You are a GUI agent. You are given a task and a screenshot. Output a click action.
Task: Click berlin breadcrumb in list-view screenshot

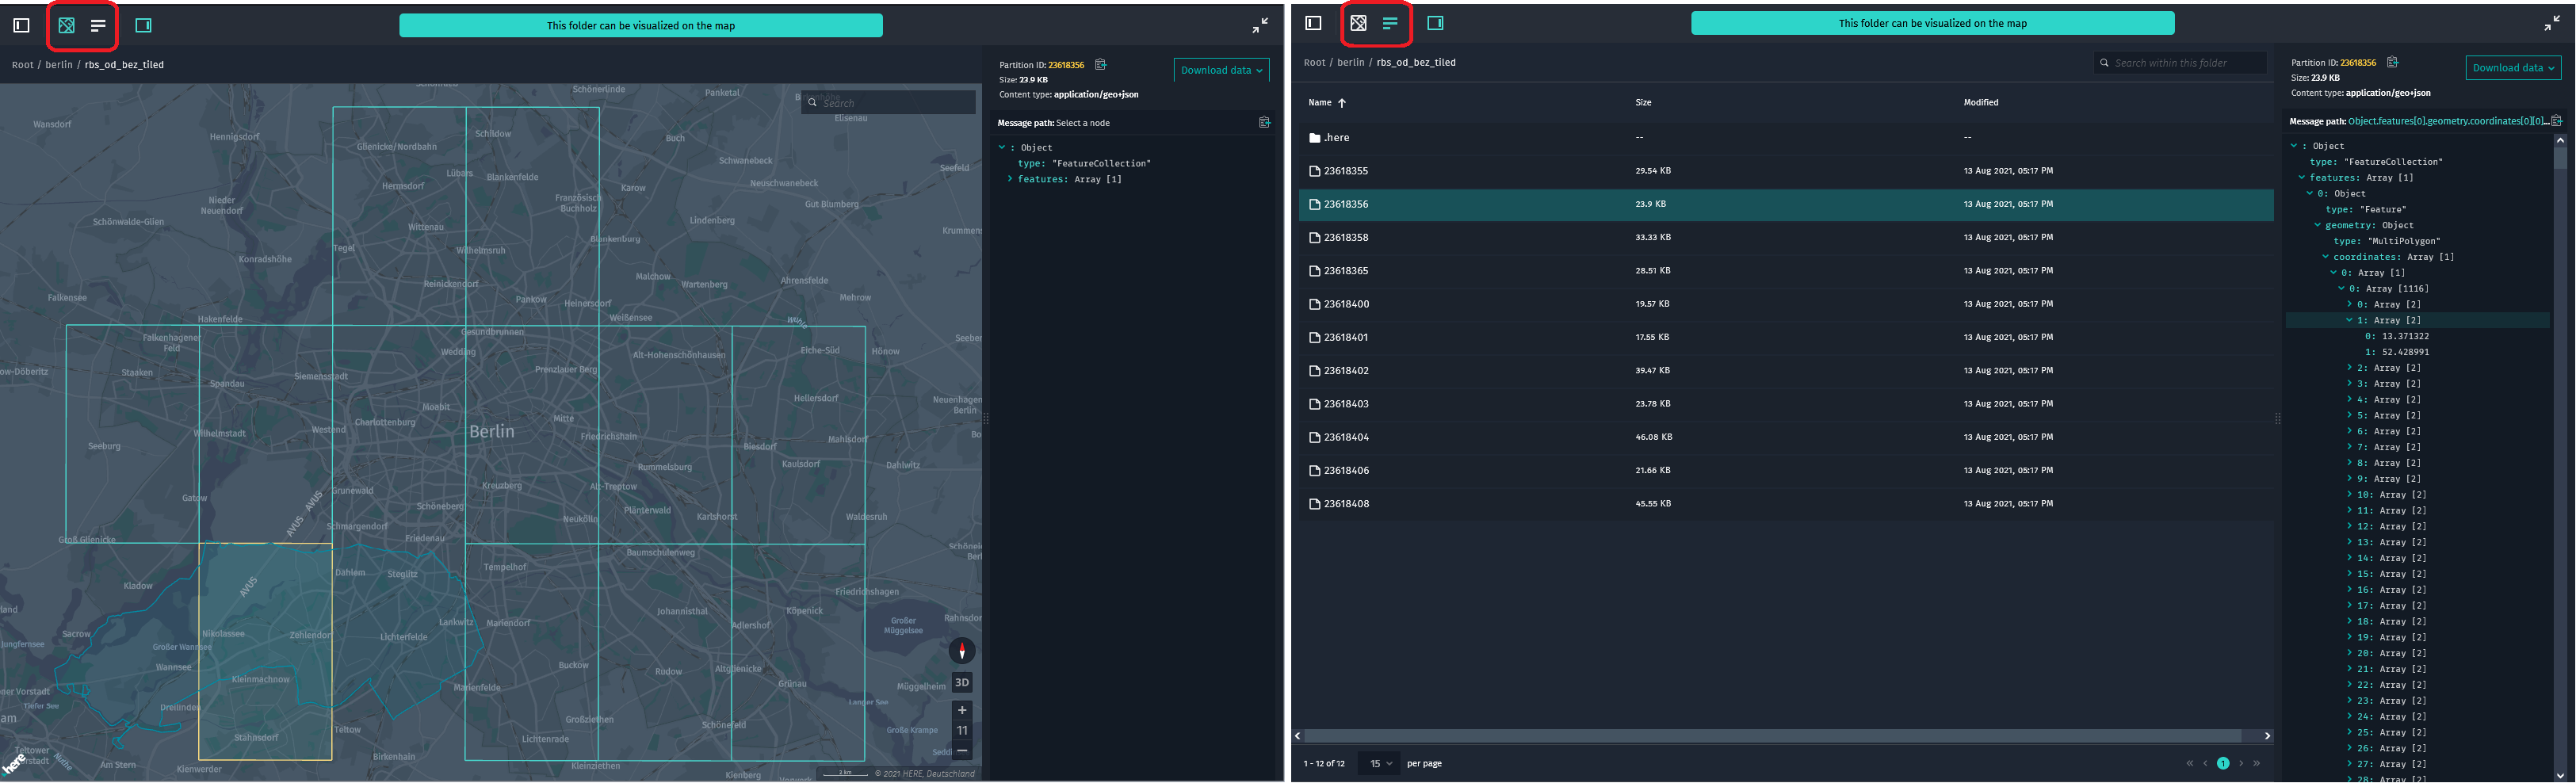click(x=1351, y=62)
